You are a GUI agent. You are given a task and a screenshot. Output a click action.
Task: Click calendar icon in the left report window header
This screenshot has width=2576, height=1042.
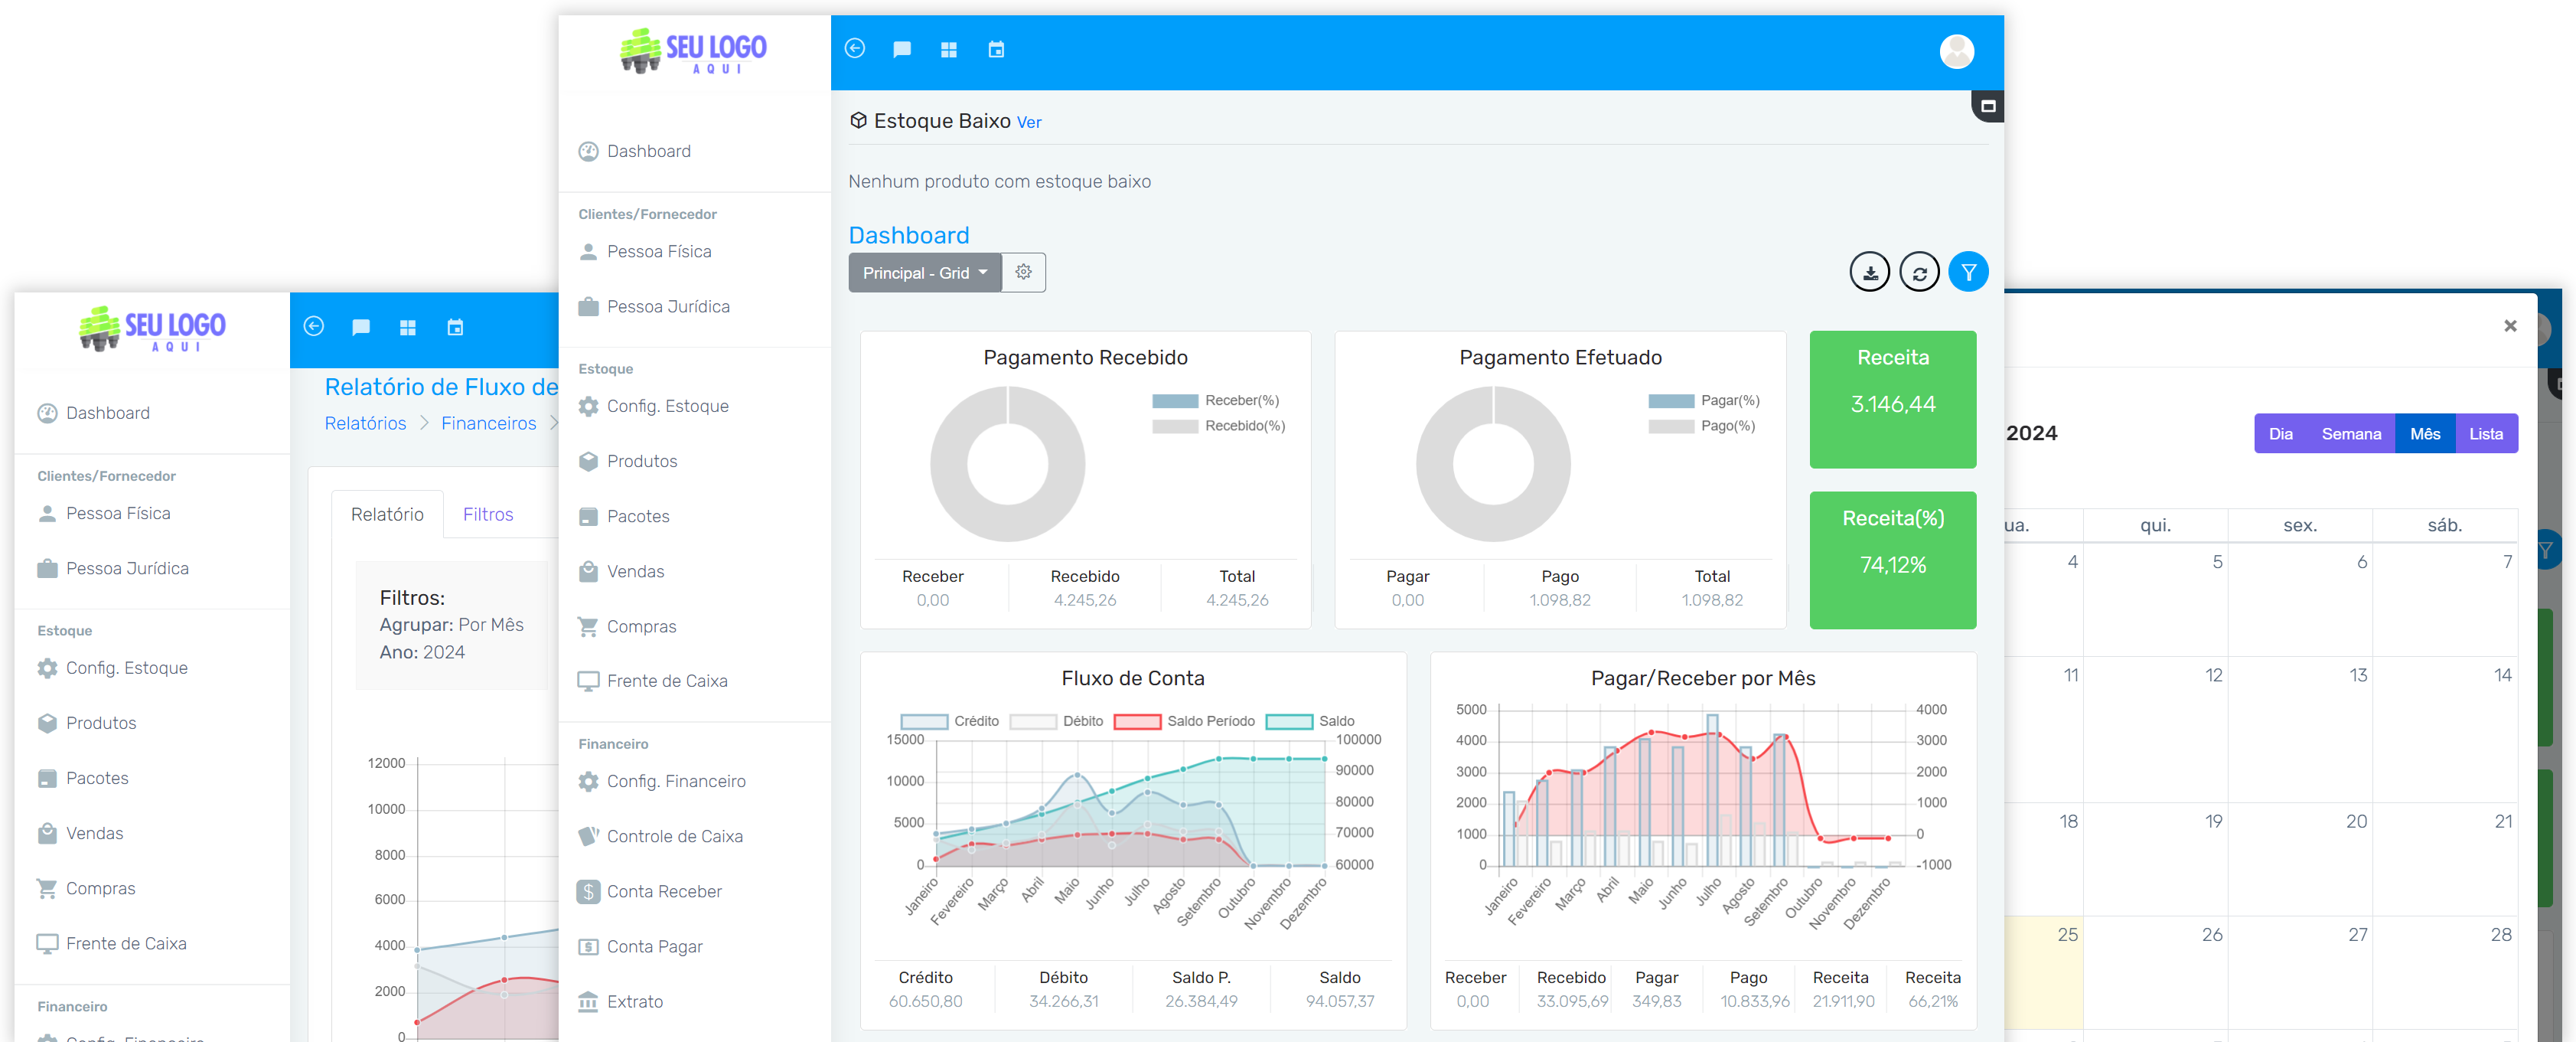(455, 327)
